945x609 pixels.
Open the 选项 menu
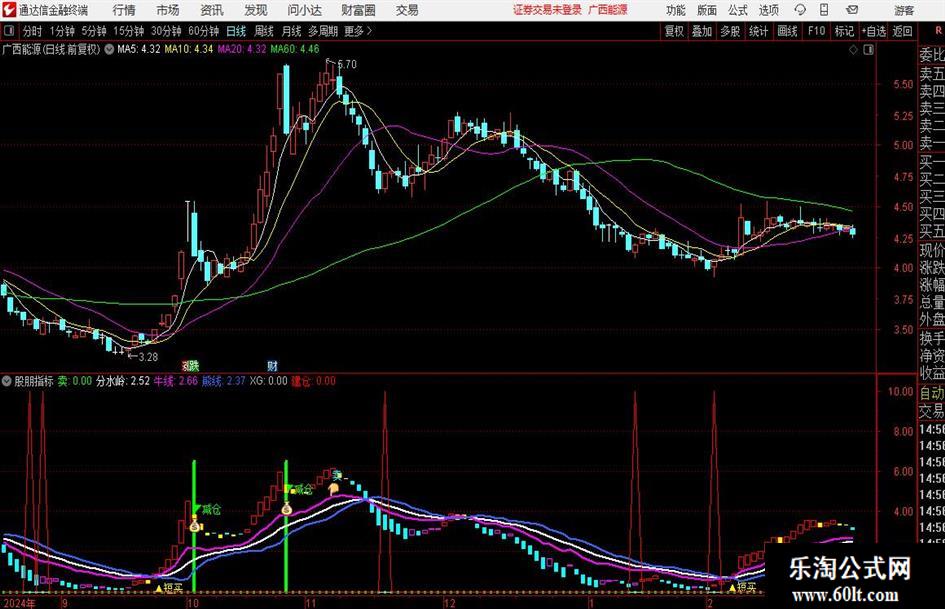pos(768,10)
